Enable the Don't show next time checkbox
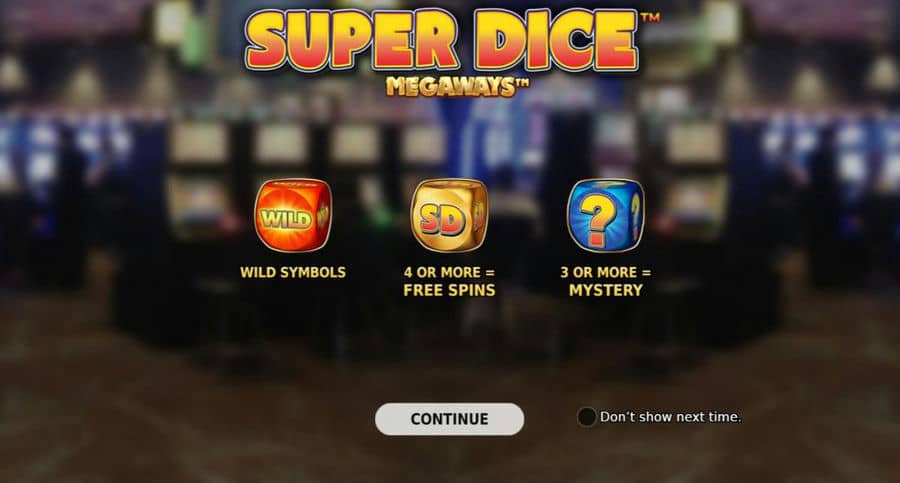Screen dimensions: 900x483 tap(586, 417)
